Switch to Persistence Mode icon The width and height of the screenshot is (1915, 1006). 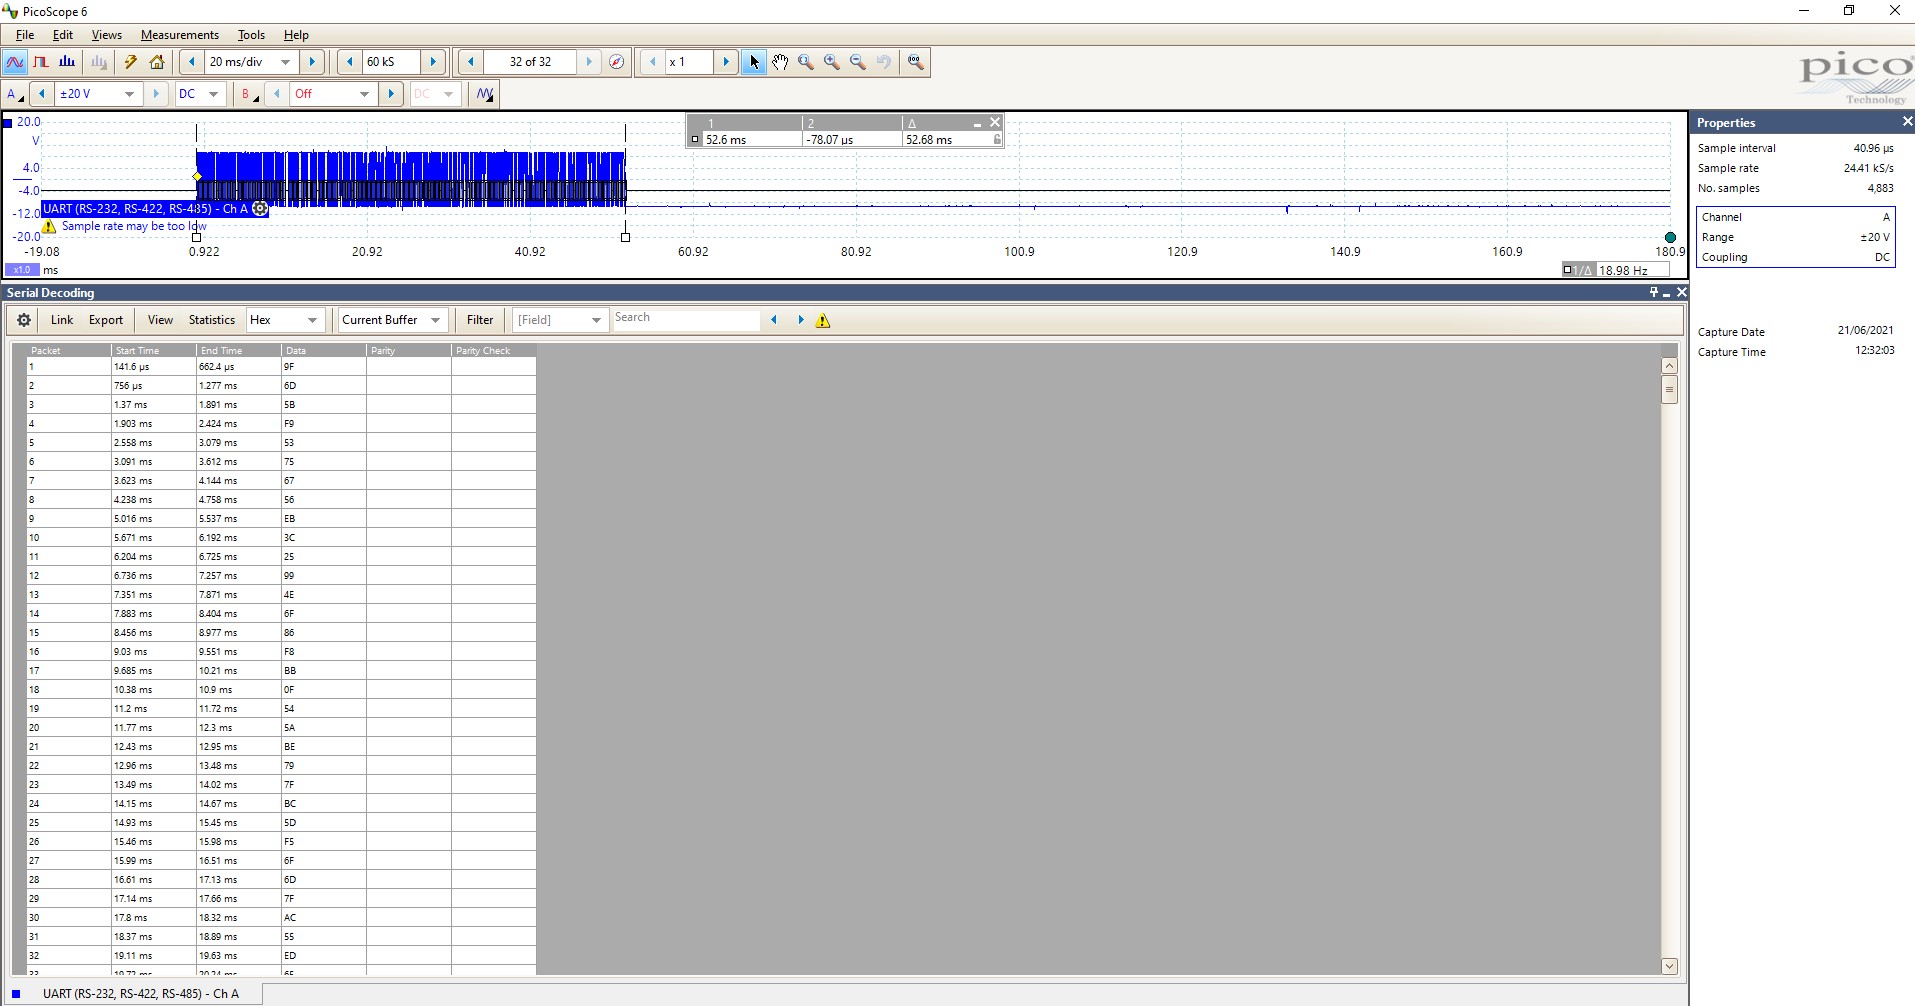click(x=41, y=62)
